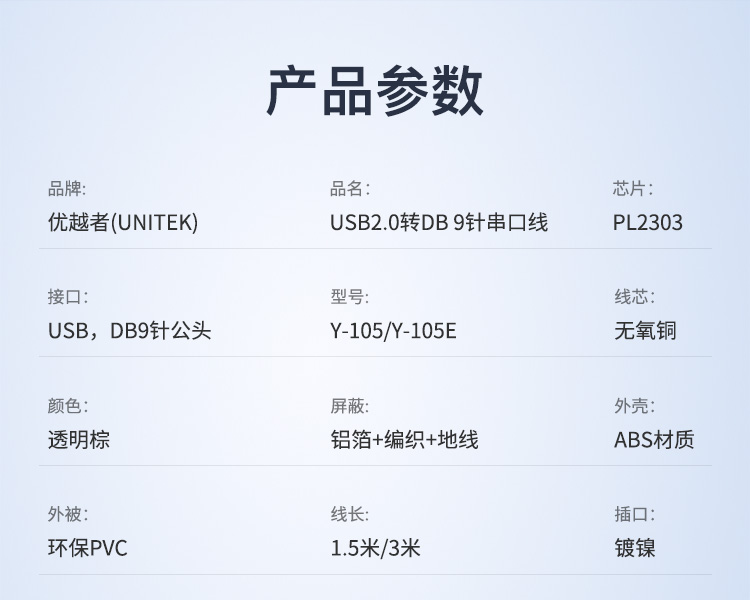
Task: Select the PL2303 chip value
Action: point(647,222)
